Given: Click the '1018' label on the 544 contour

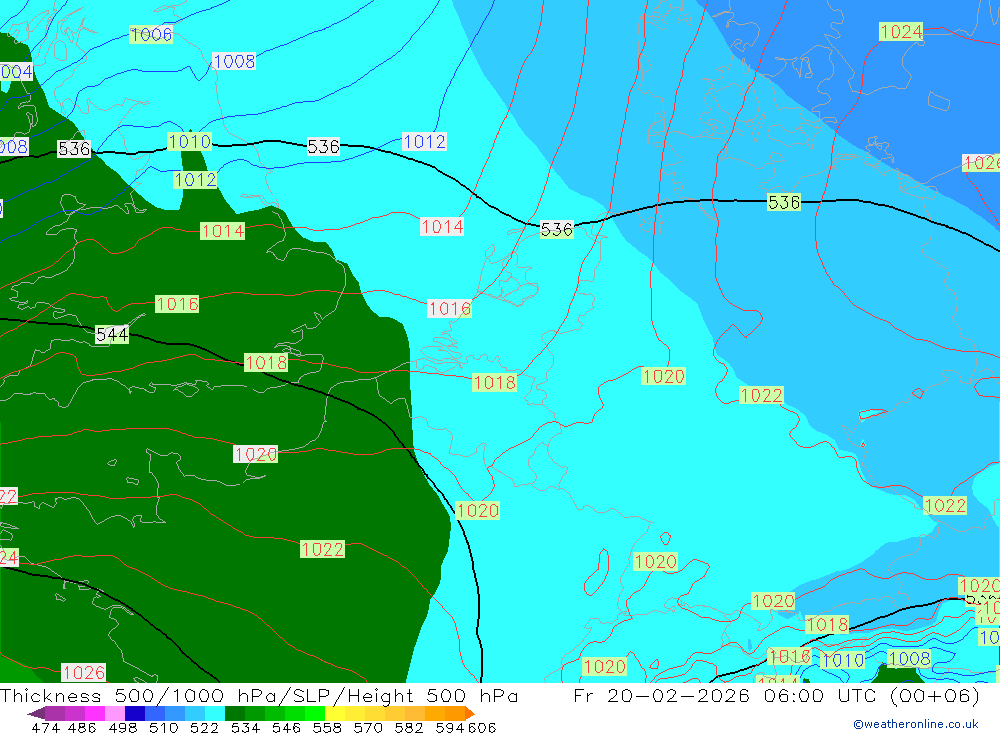Looking at the screenshot, I should [266, 363].
